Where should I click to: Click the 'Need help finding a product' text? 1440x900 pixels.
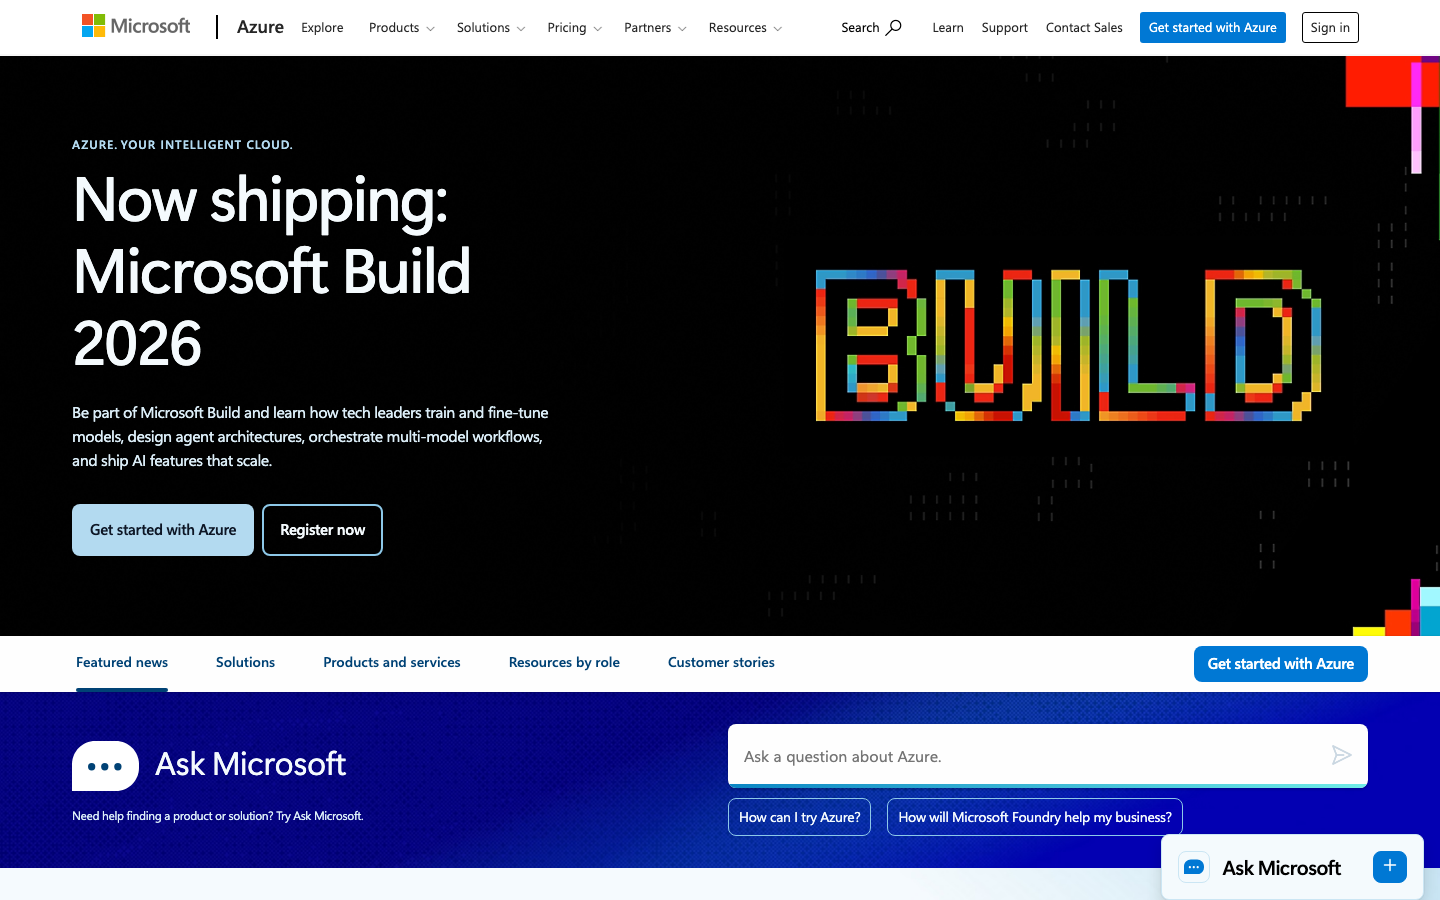[x=218, y=816]
